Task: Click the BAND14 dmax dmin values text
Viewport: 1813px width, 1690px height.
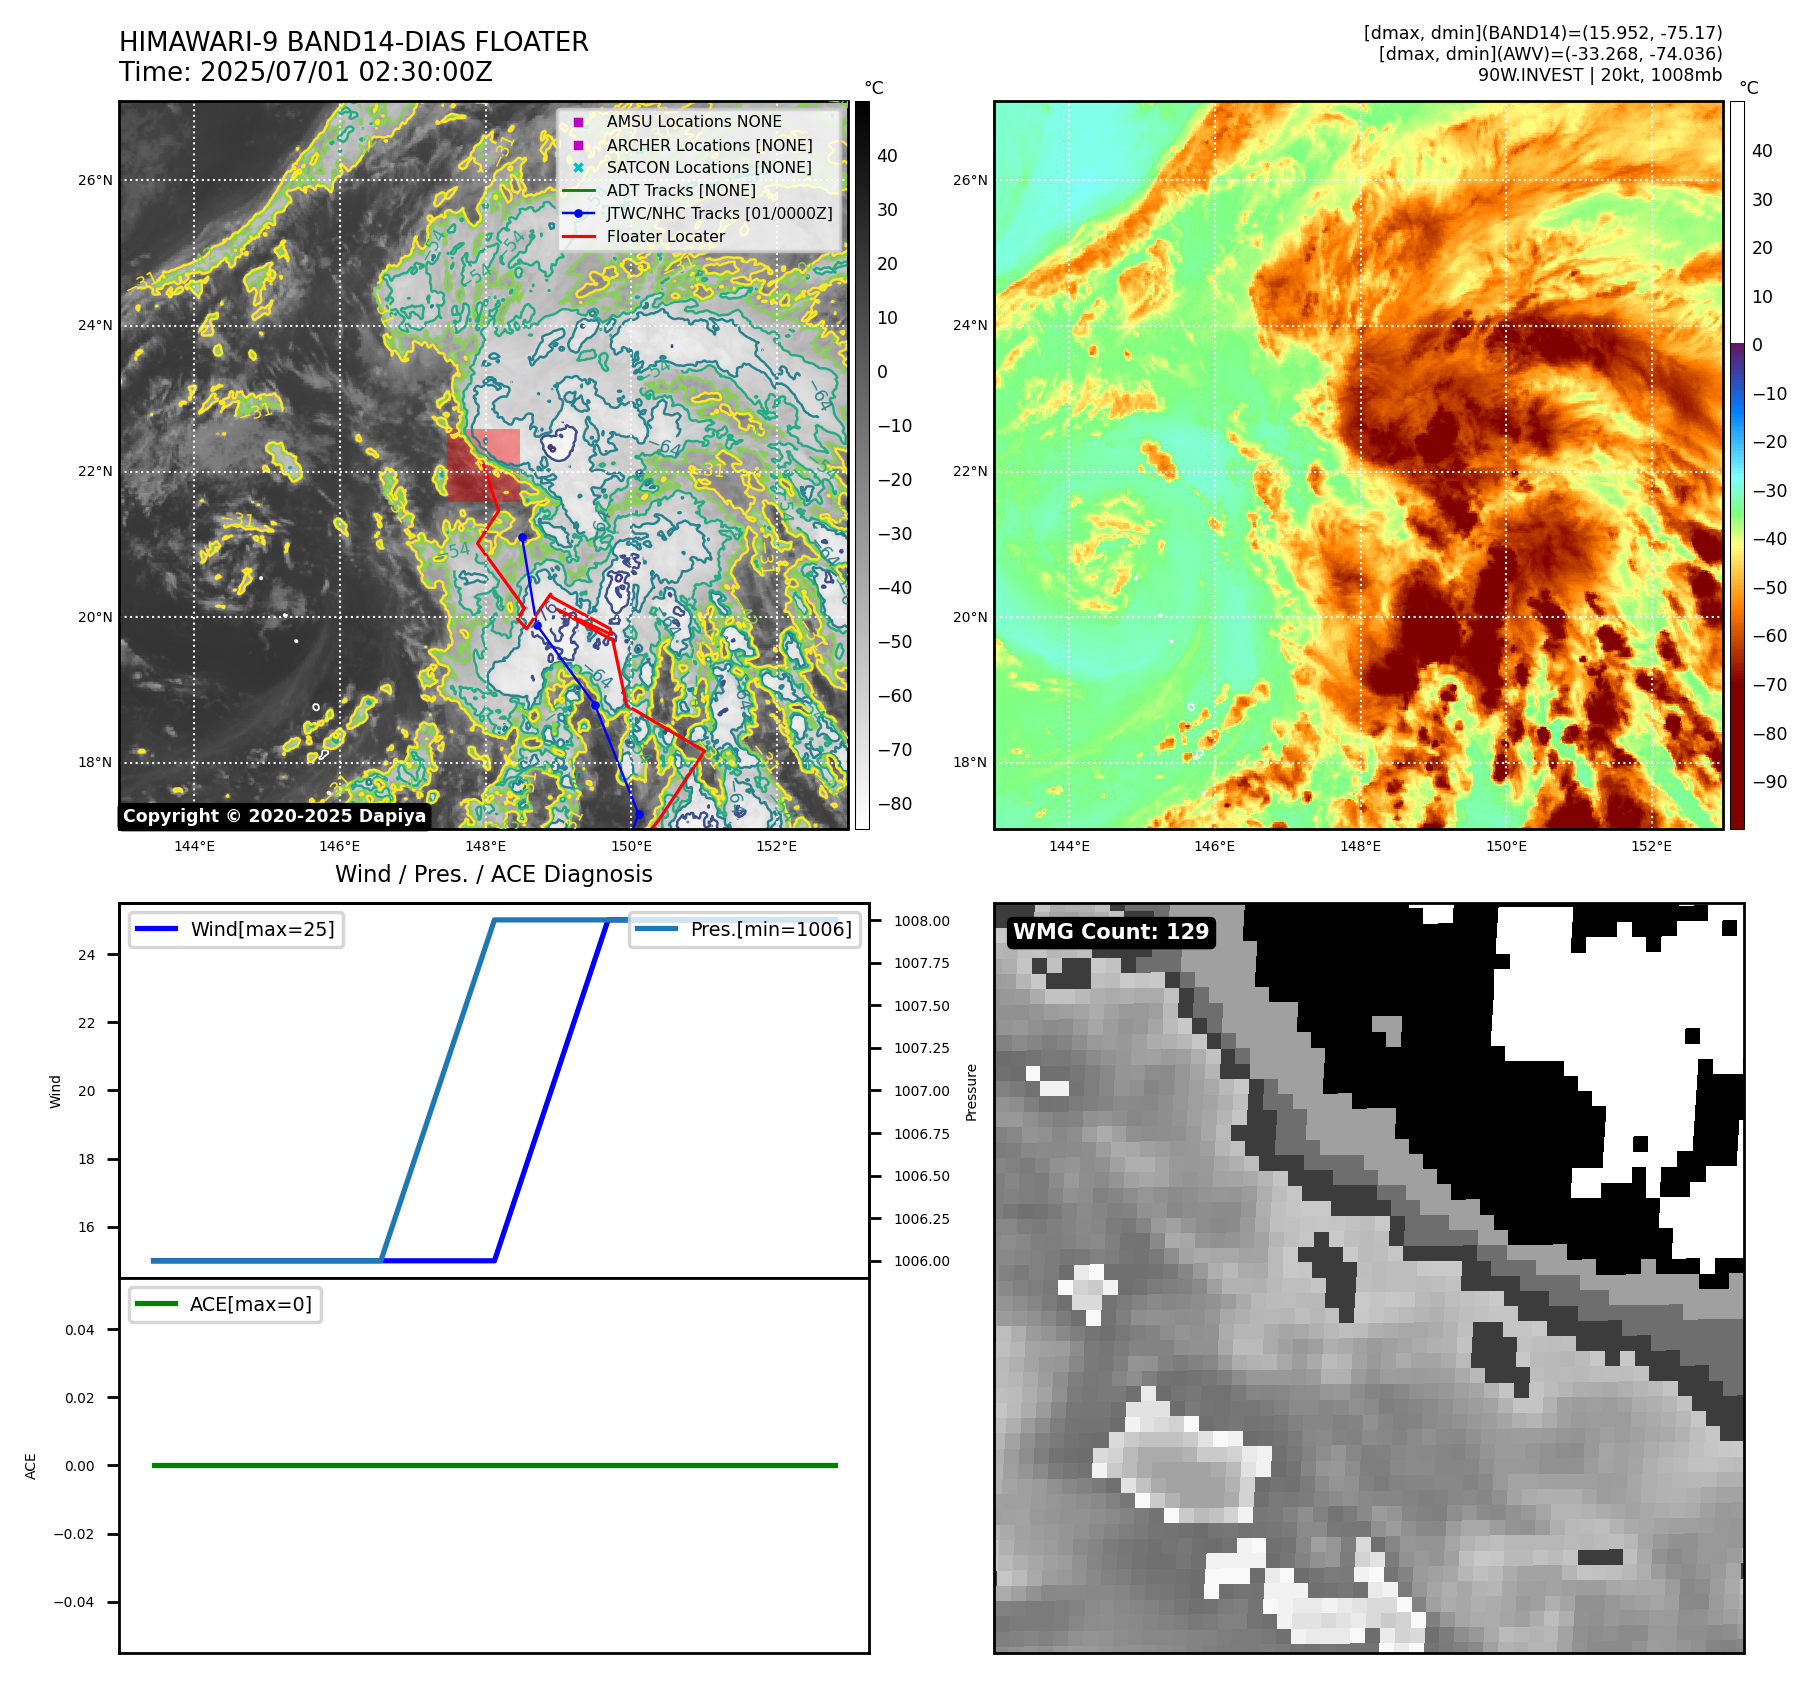Action: pyautogui.click(x=1543, y=33)
